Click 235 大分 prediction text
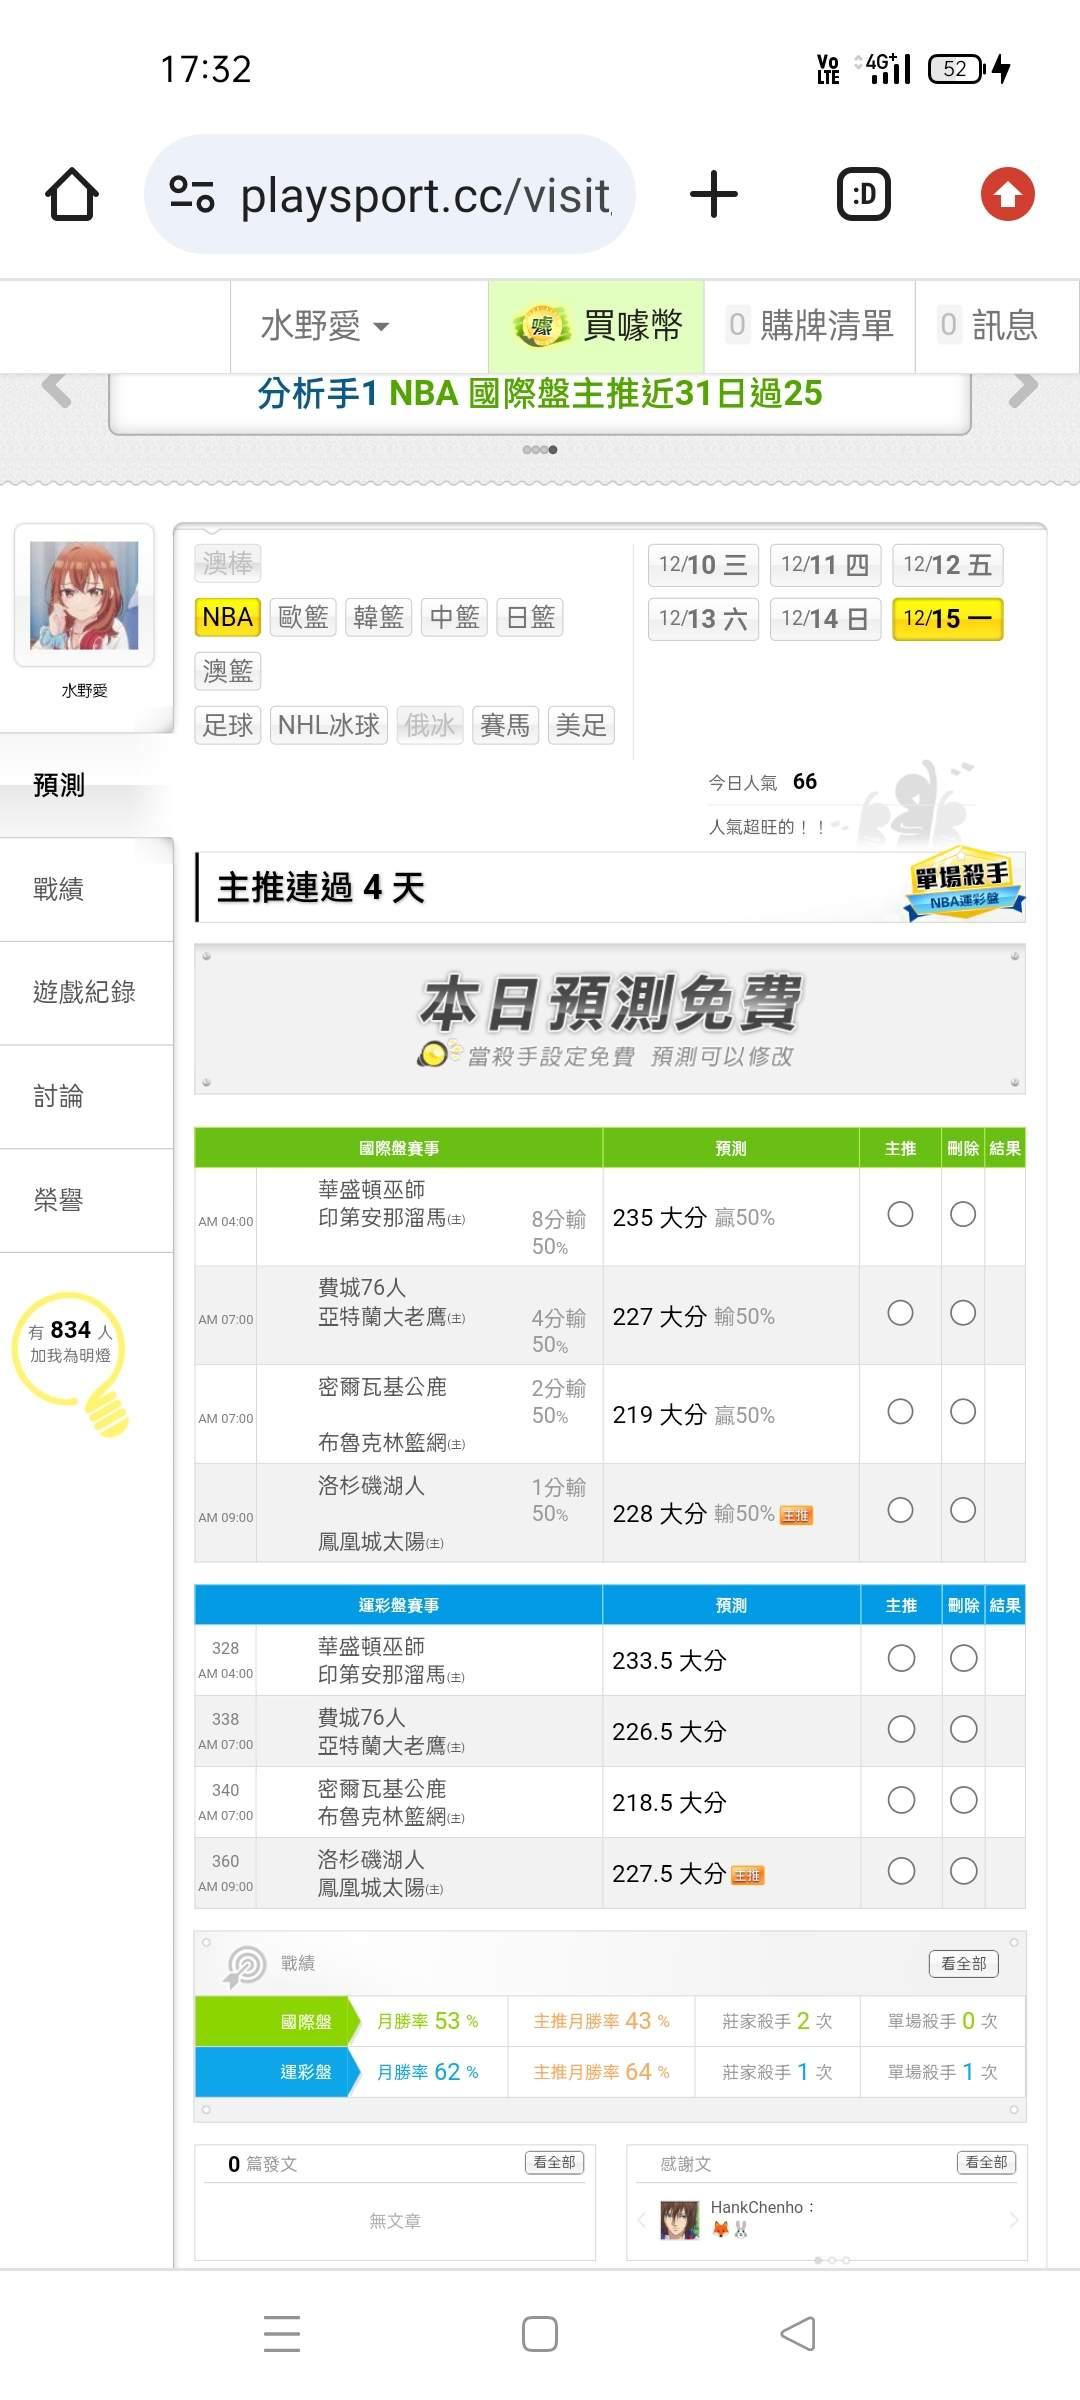Screen dimensions: 1080x2400 click(659, 1218)
